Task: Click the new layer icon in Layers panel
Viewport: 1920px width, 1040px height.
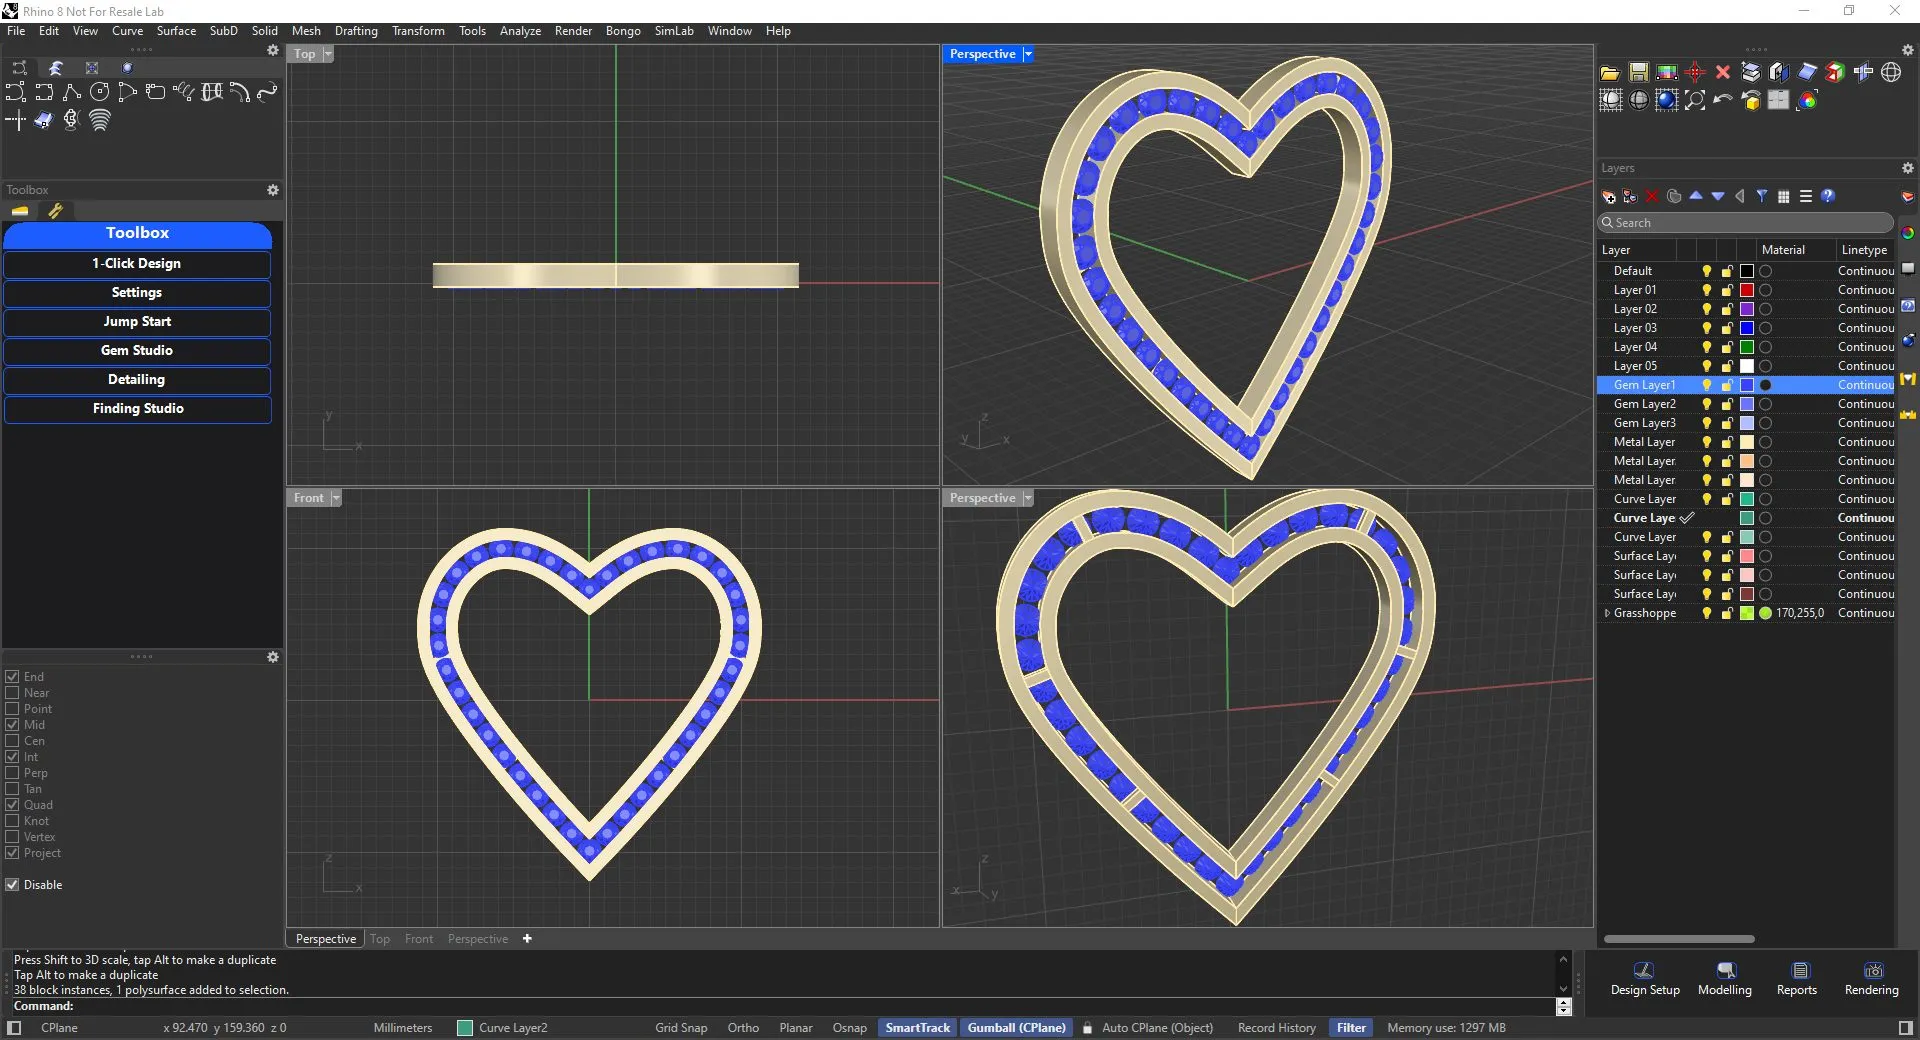Action: tap(1608, 197)
